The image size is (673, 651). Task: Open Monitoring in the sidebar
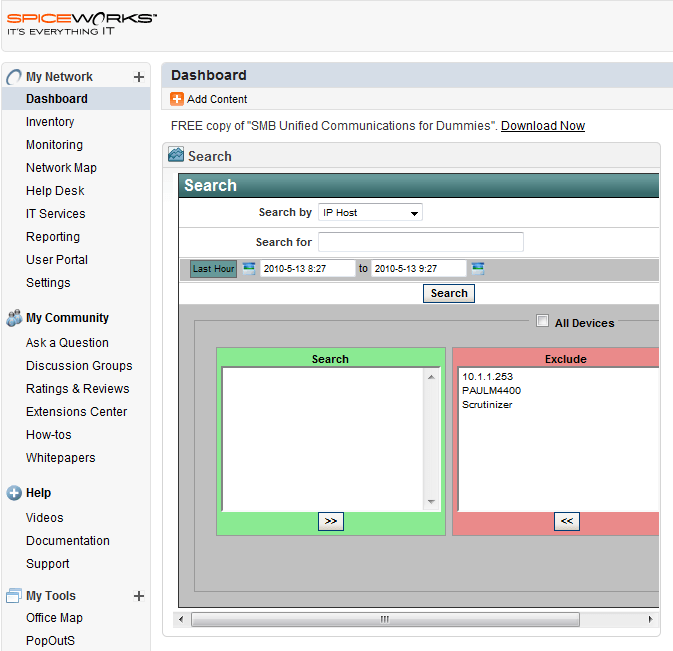[x=55, y=145]
